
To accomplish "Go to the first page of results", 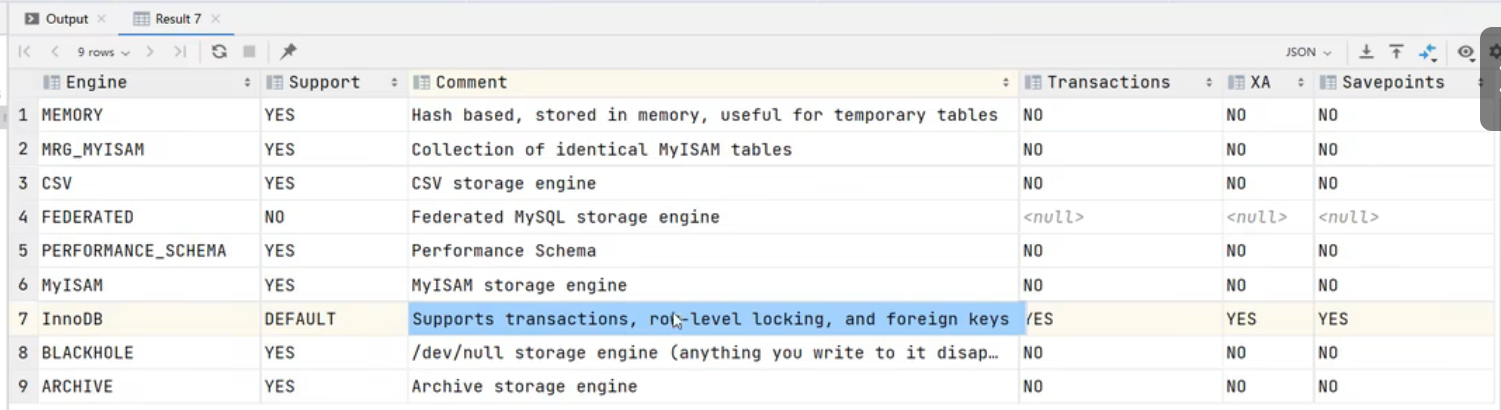I will click(x=25, y=52).
